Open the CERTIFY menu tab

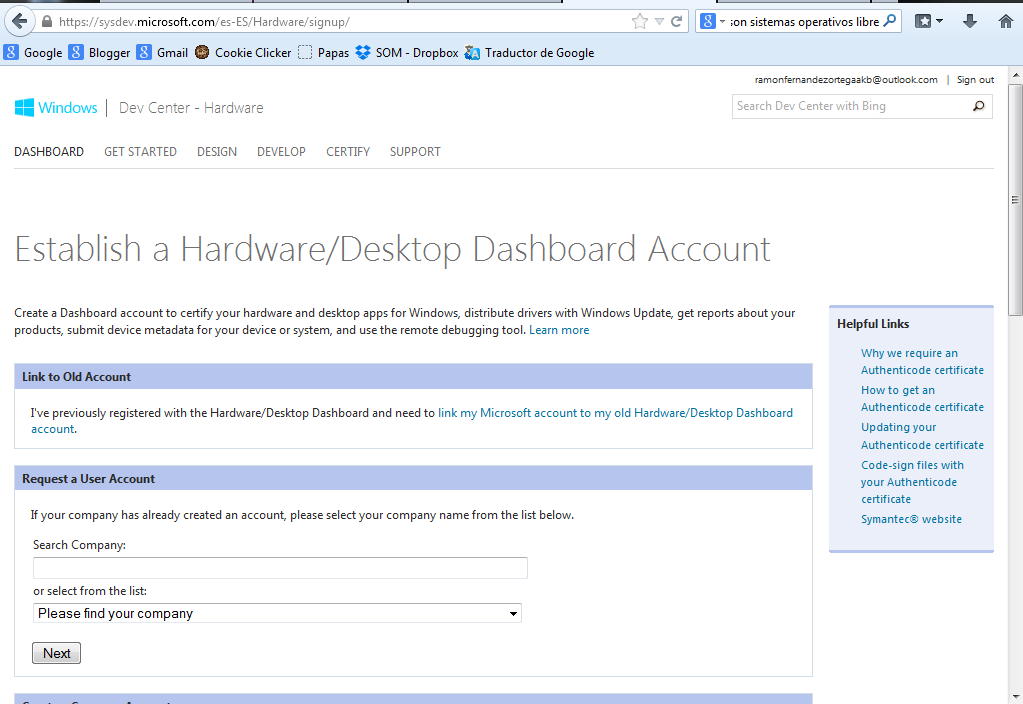348,151
